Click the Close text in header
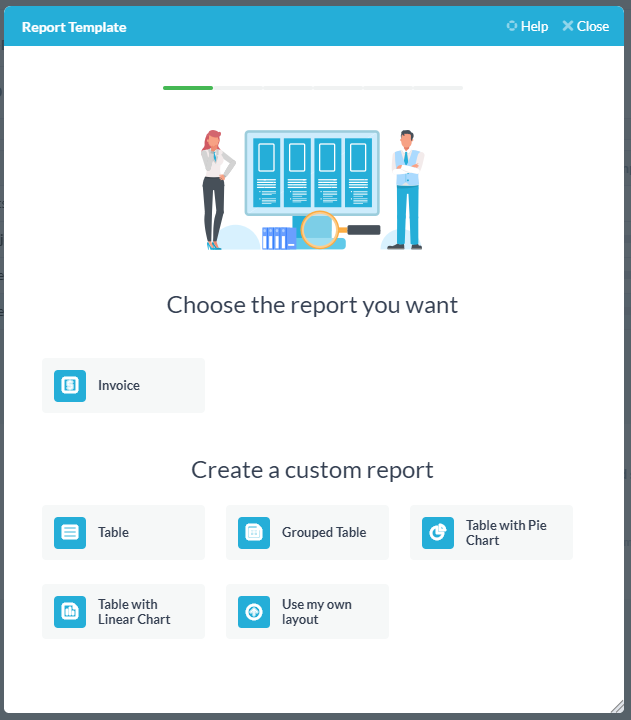Image resolution: width=631 pixels, height=720 pixels. [593, 27]
